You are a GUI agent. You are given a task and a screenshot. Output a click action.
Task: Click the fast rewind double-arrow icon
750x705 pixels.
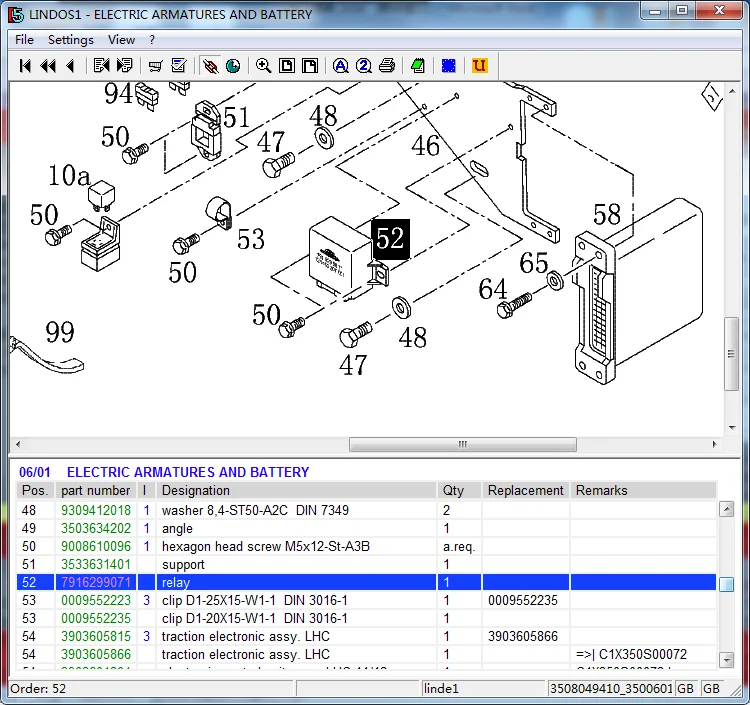click(48, 66)
